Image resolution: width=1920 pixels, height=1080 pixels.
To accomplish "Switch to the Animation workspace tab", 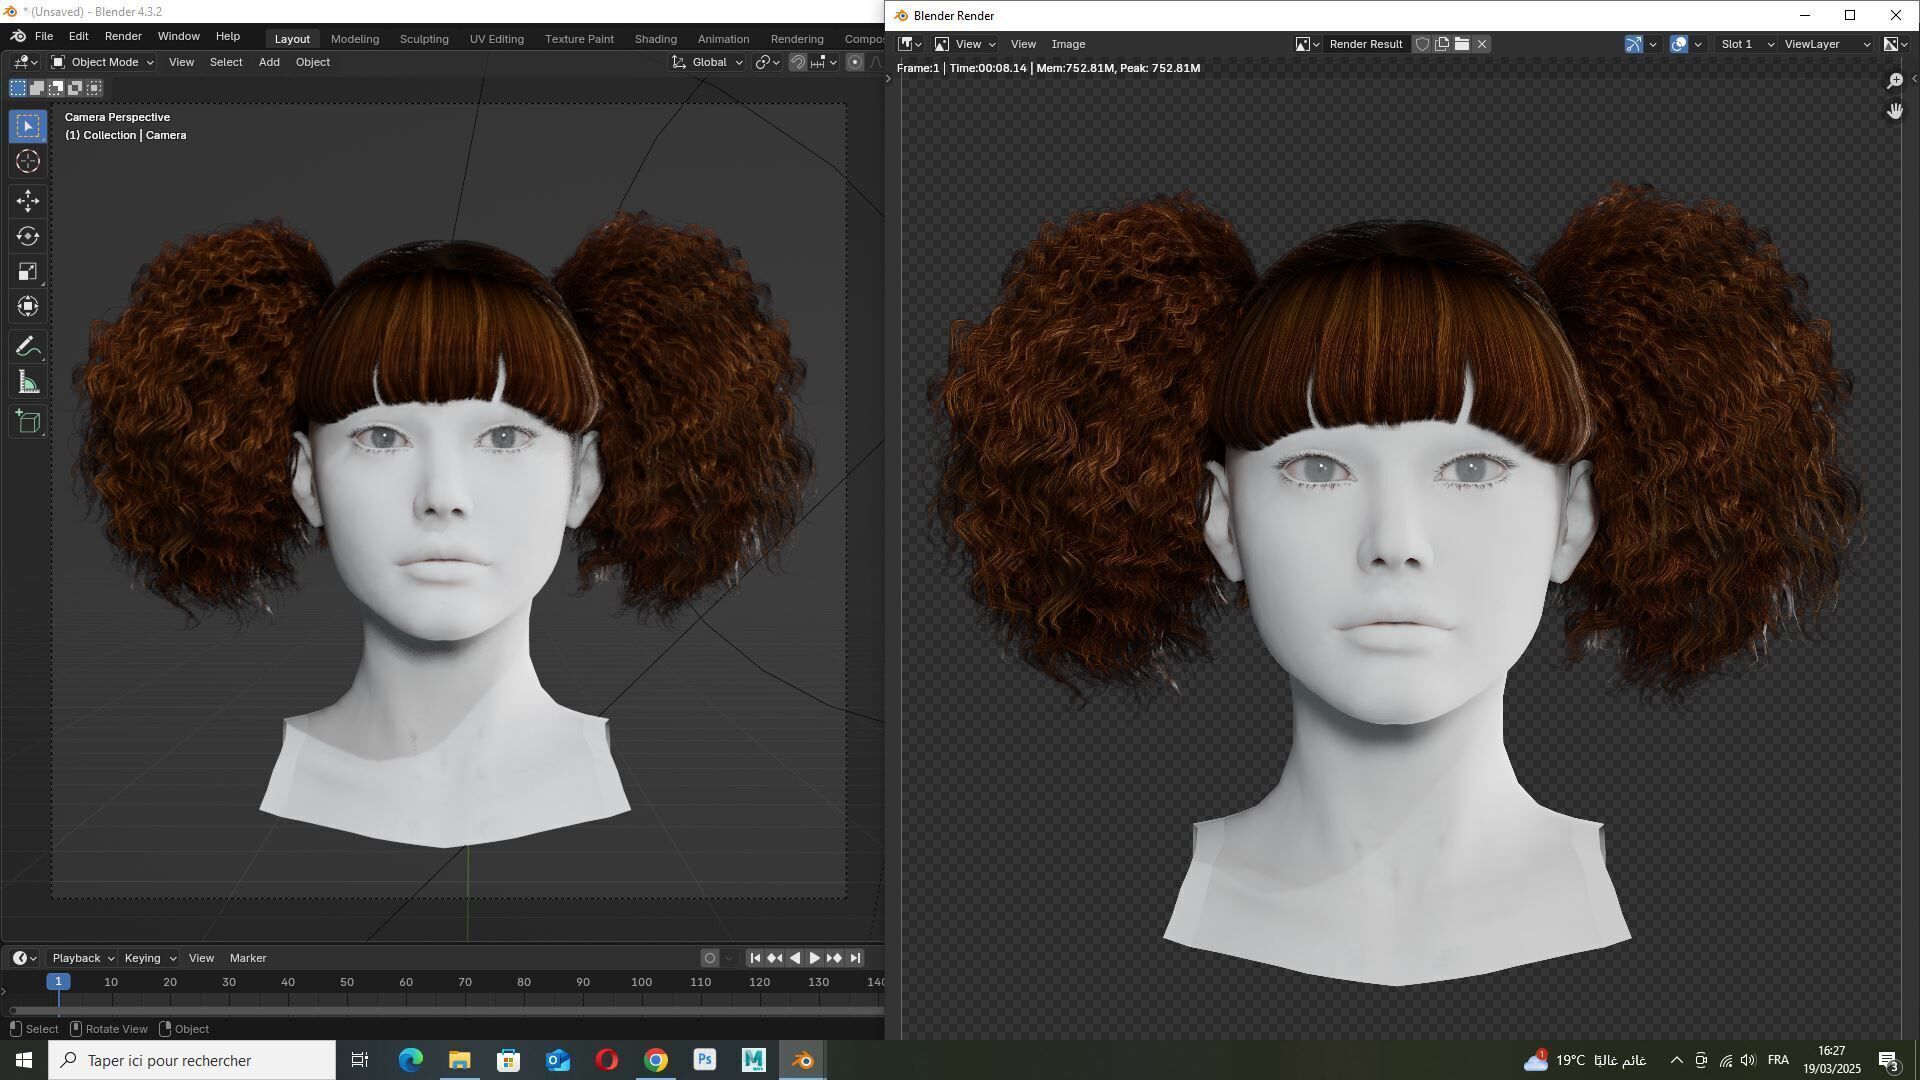I will [723, 39].
